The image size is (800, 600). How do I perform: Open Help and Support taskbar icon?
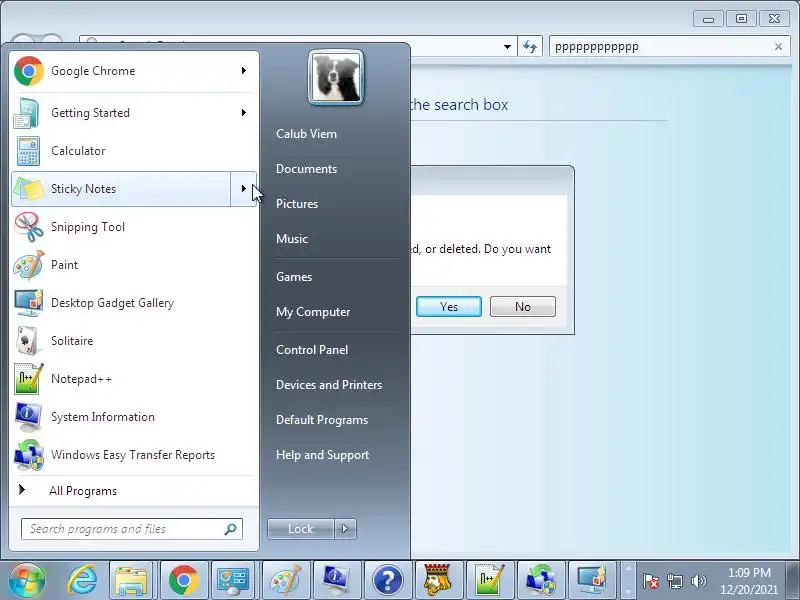click(387, 580)
